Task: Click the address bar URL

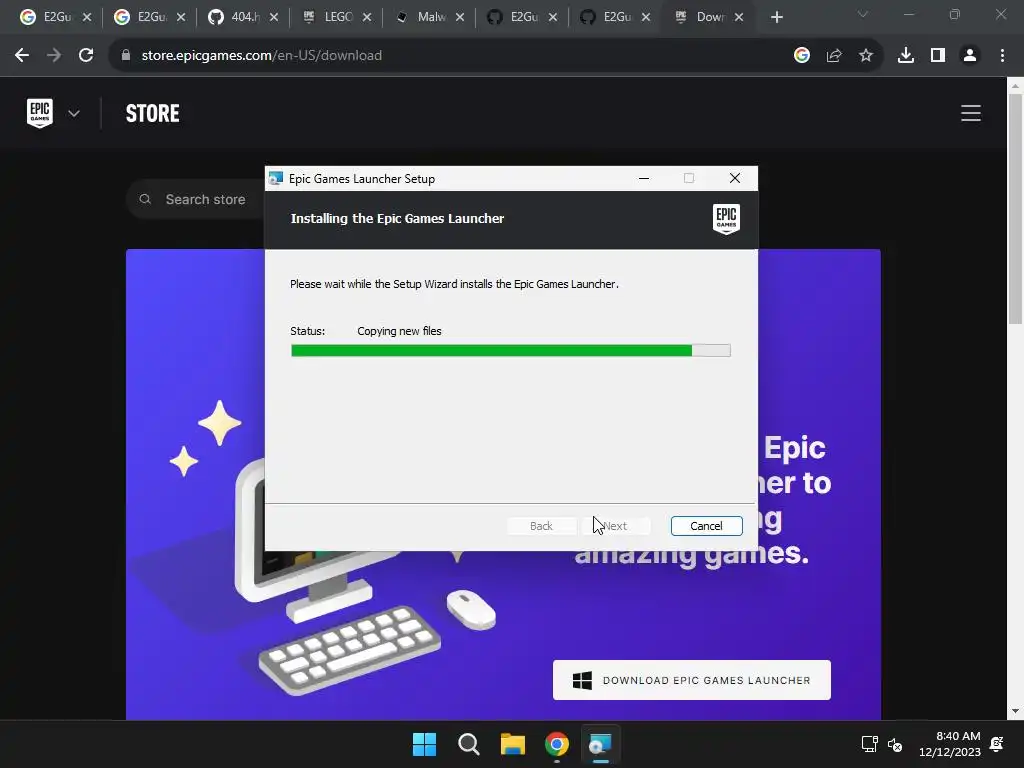Action: [x=261, y=56]
